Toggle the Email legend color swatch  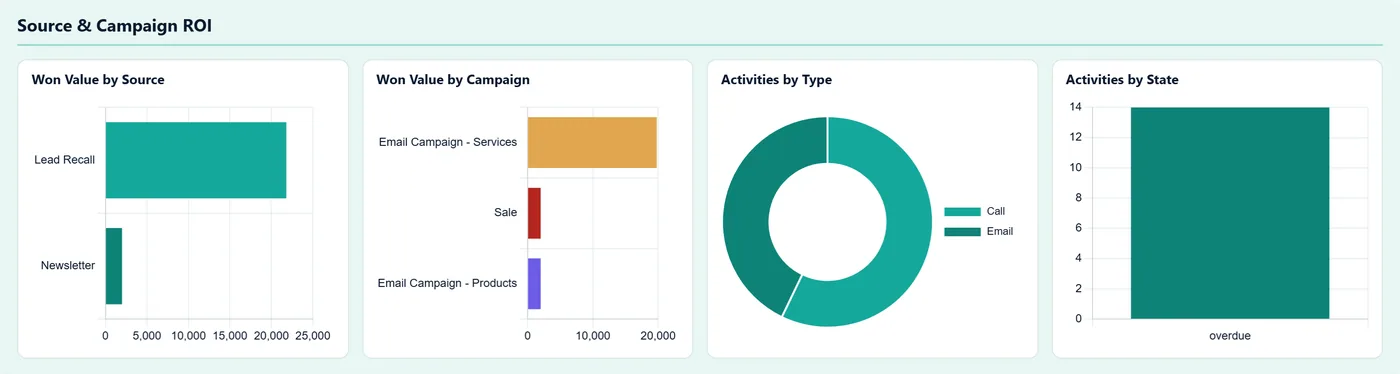point(963,231)
